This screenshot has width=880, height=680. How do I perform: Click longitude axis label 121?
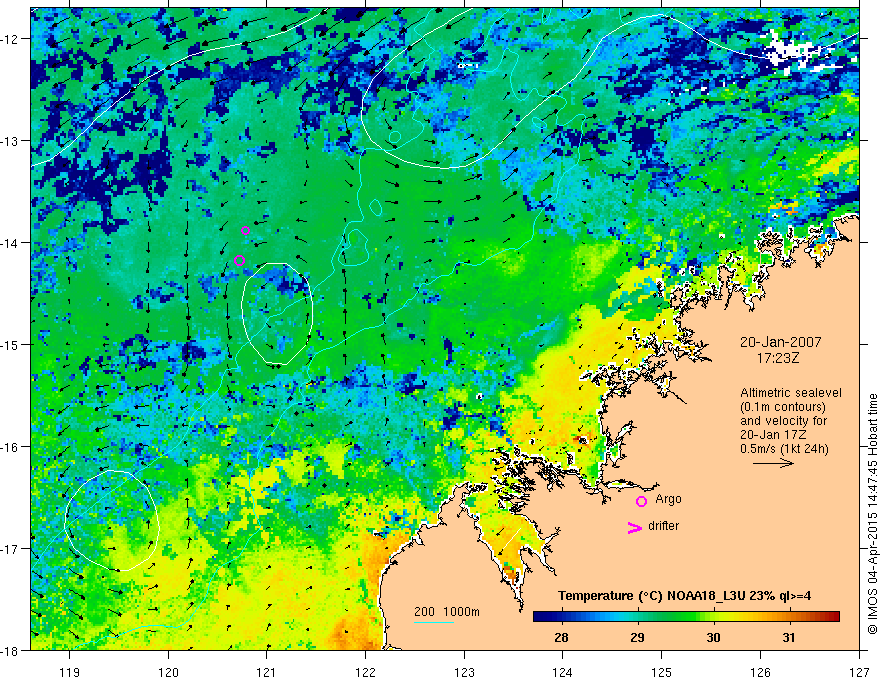click(x=267, y=672)
